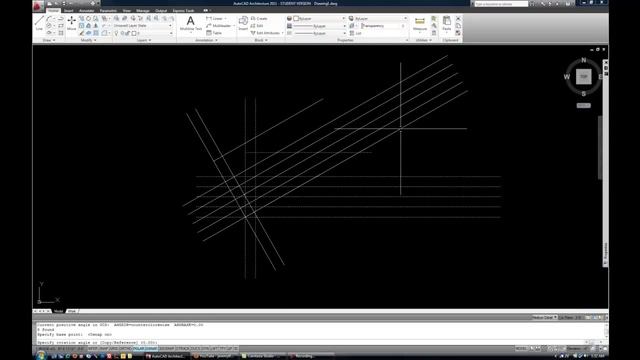640x360 pixels.
Task: Toggle OSNAP in status bar
Action: (x=151, y=349)
